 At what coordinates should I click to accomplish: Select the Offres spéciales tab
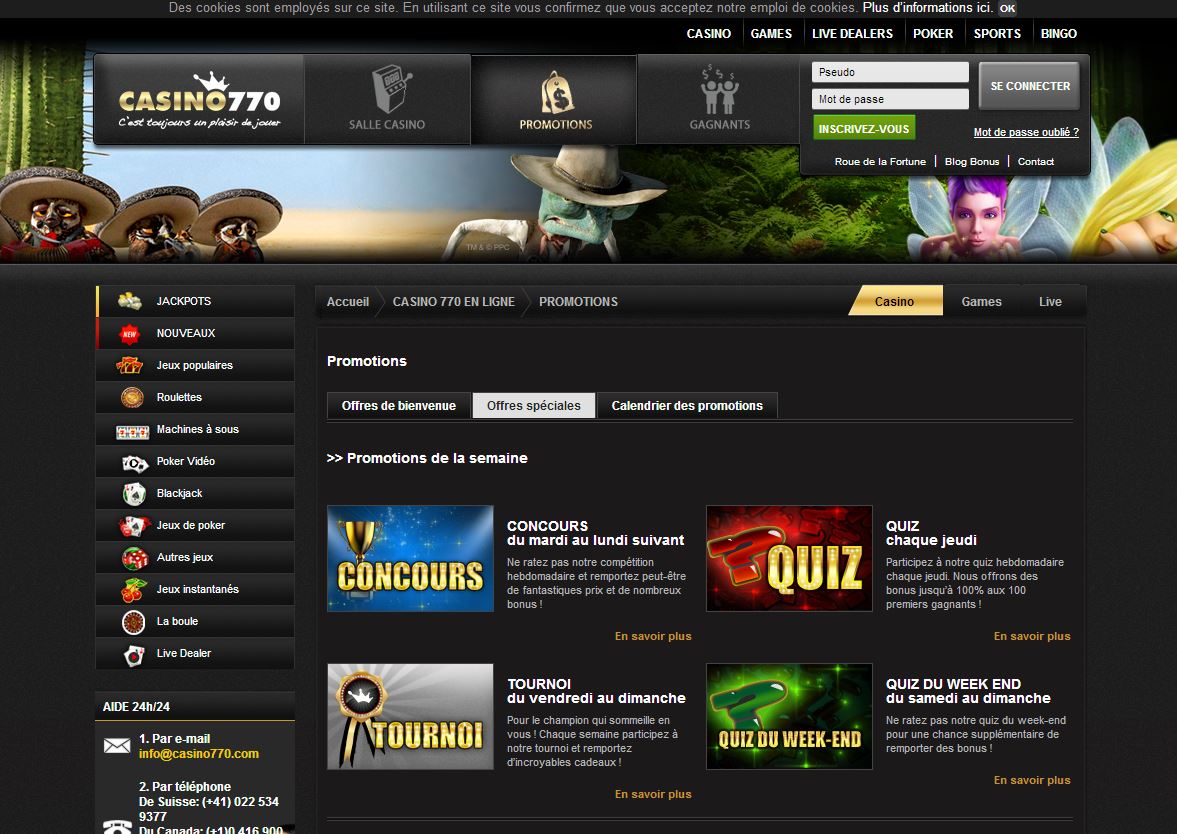534,405
